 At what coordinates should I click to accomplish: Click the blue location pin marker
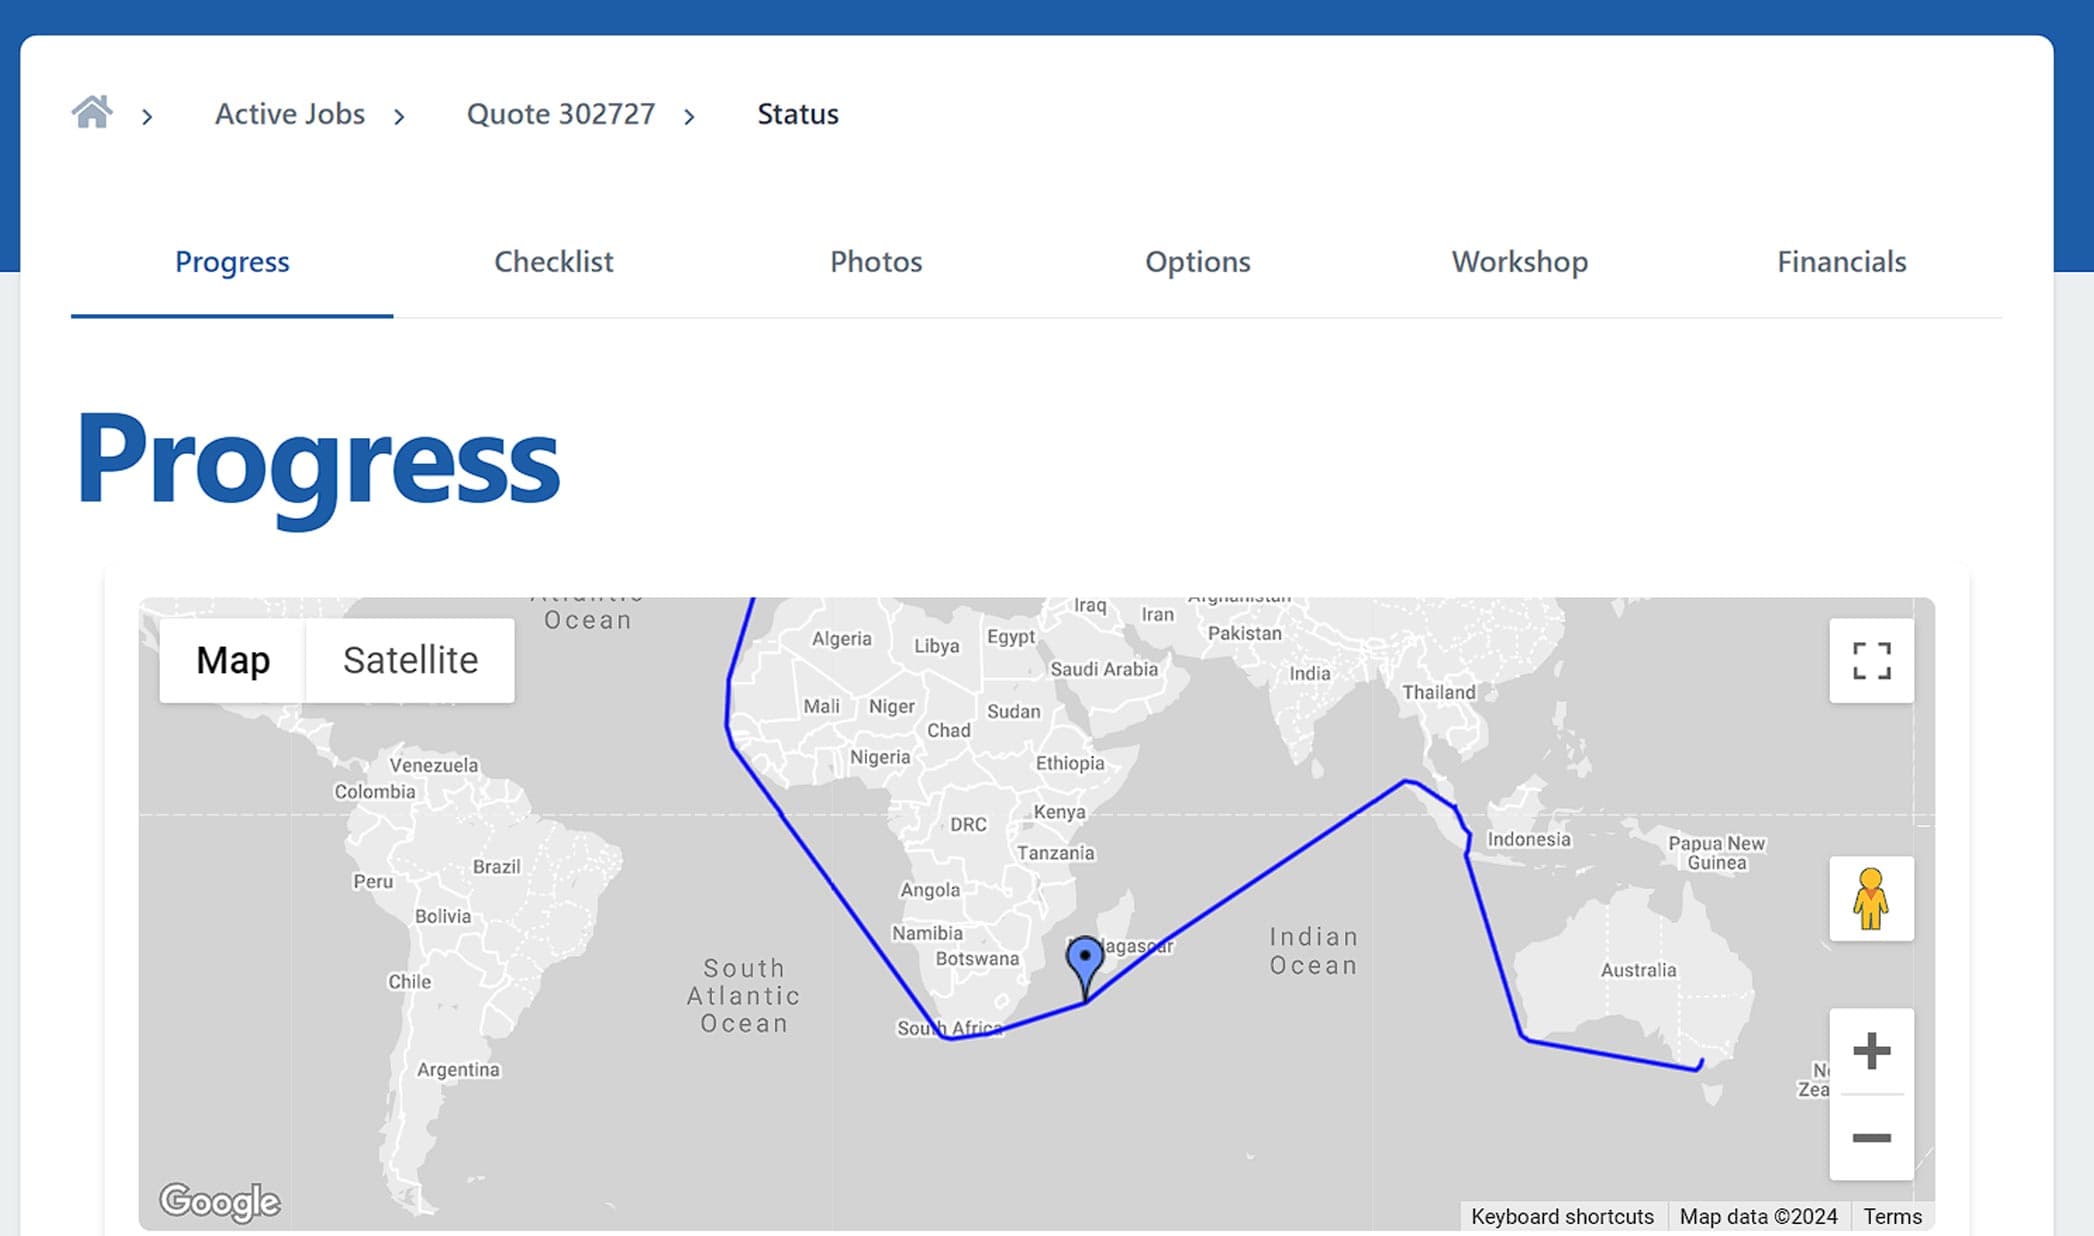(x=1085, y=961)
